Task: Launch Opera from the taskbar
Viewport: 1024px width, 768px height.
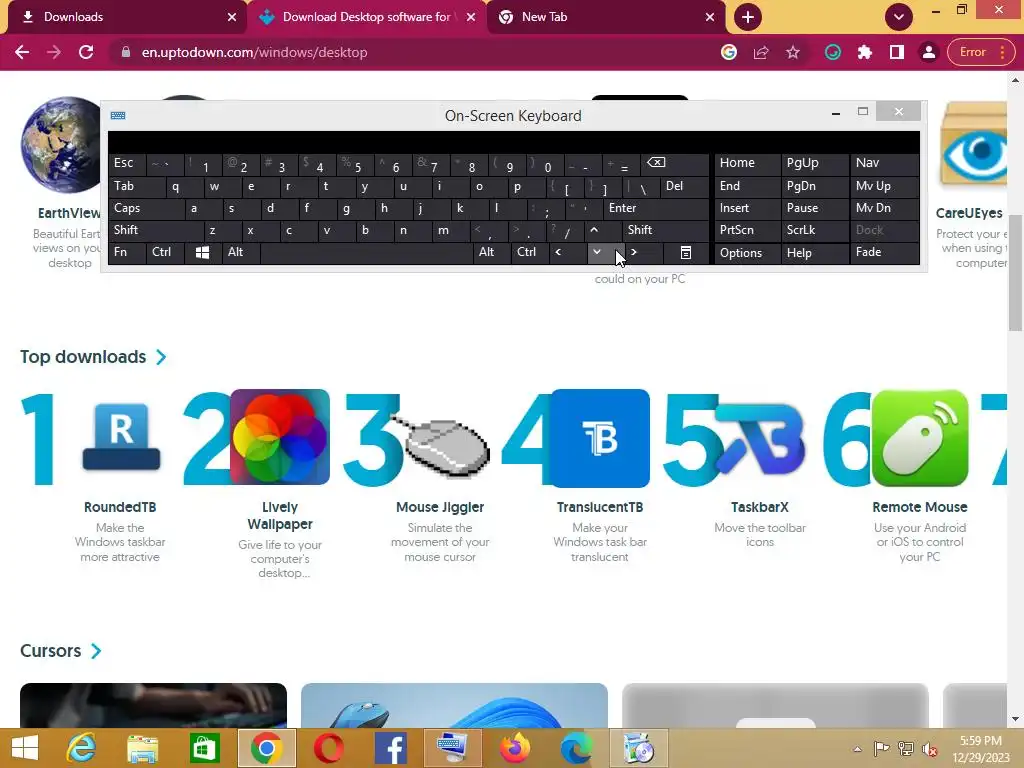Action: 328,748
